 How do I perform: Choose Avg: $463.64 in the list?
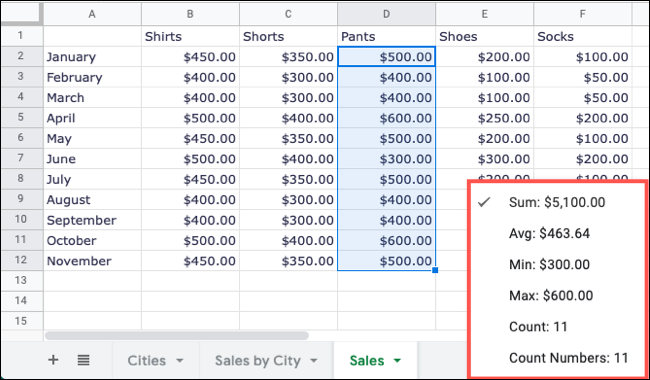(549, 233)
